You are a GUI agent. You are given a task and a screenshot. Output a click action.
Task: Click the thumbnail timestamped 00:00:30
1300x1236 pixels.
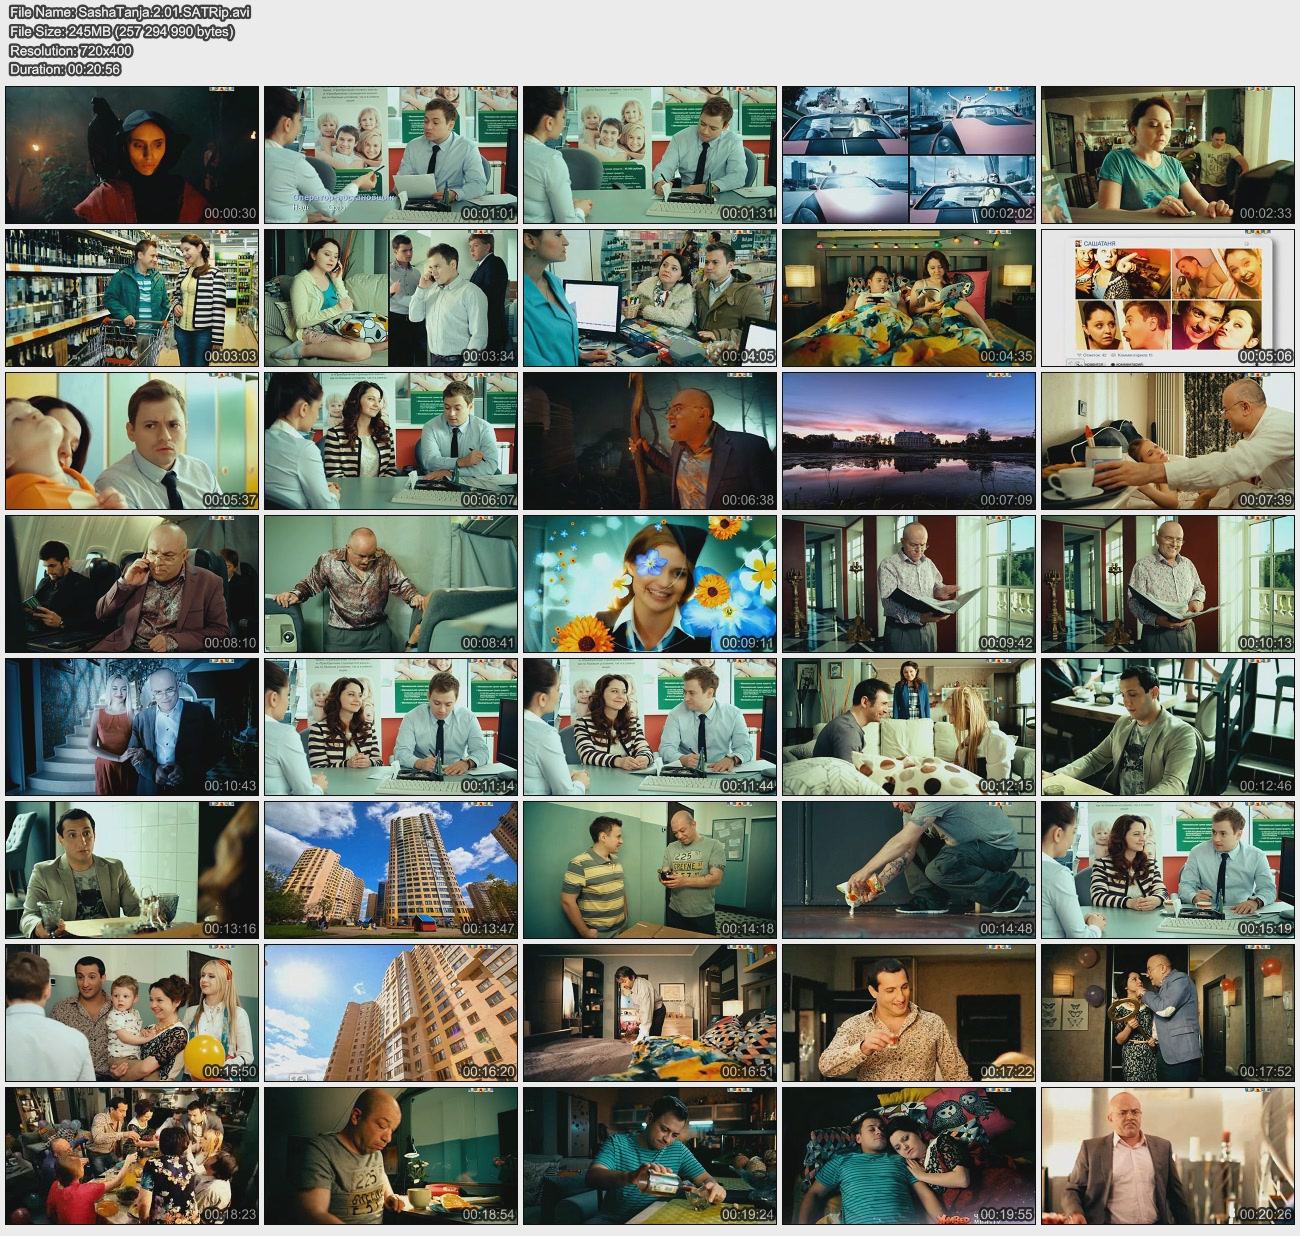(132, 155)
